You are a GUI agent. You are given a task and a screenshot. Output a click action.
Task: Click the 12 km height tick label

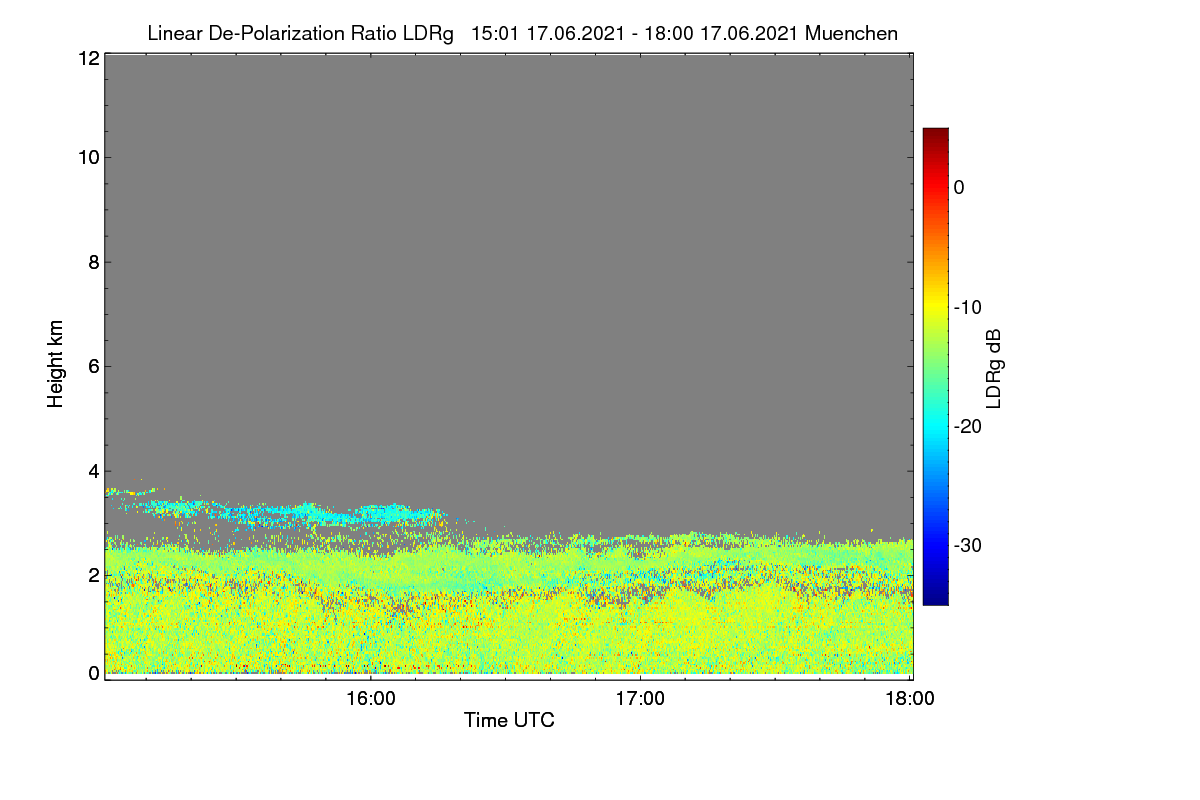point(87,58)
